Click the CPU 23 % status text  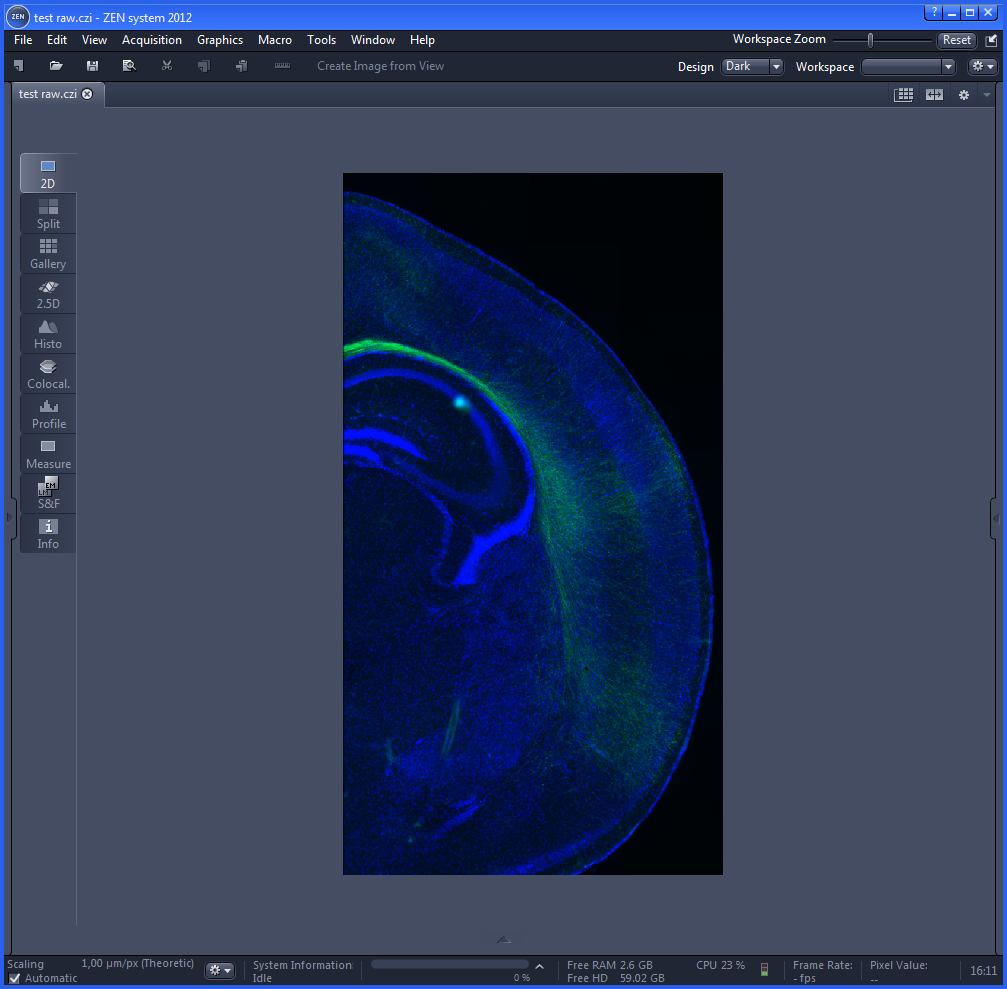[721, 965]
